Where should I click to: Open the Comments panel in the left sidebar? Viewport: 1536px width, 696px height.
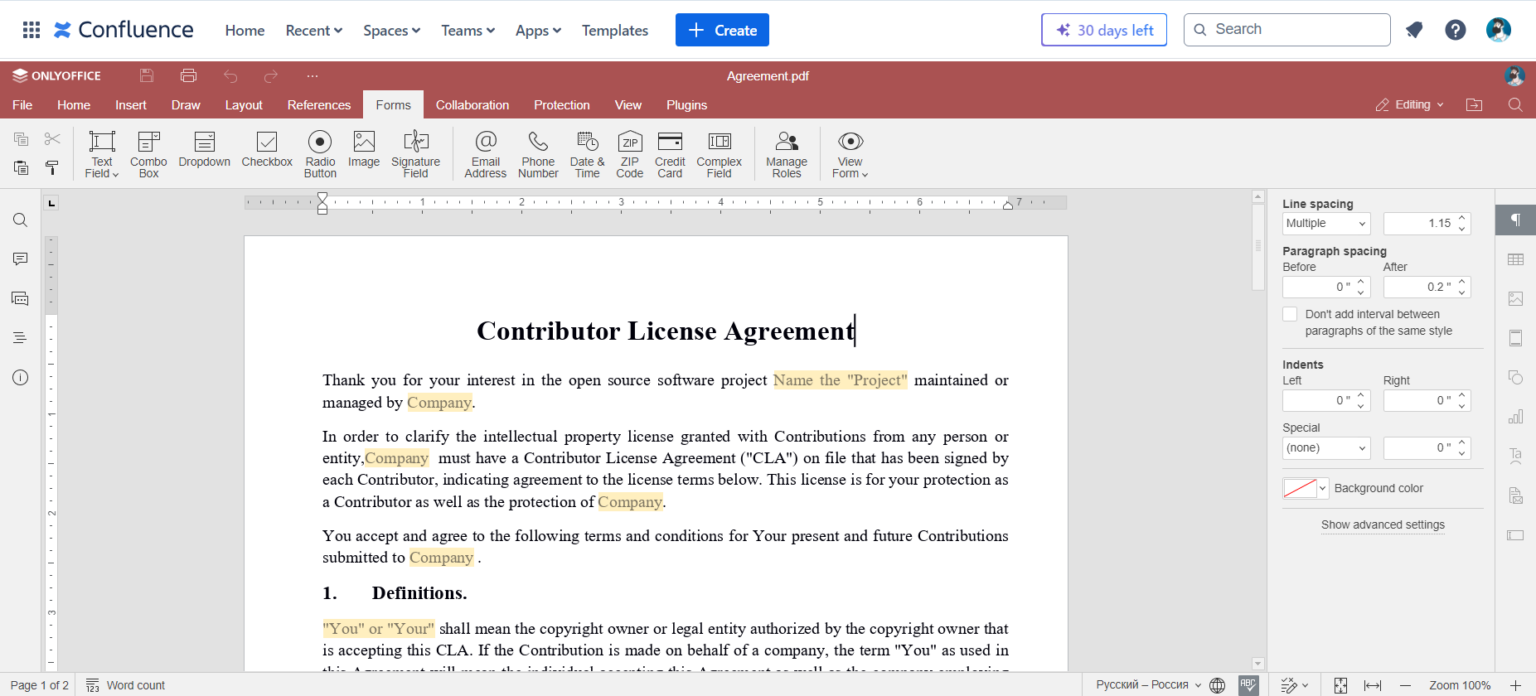(20, 258)
